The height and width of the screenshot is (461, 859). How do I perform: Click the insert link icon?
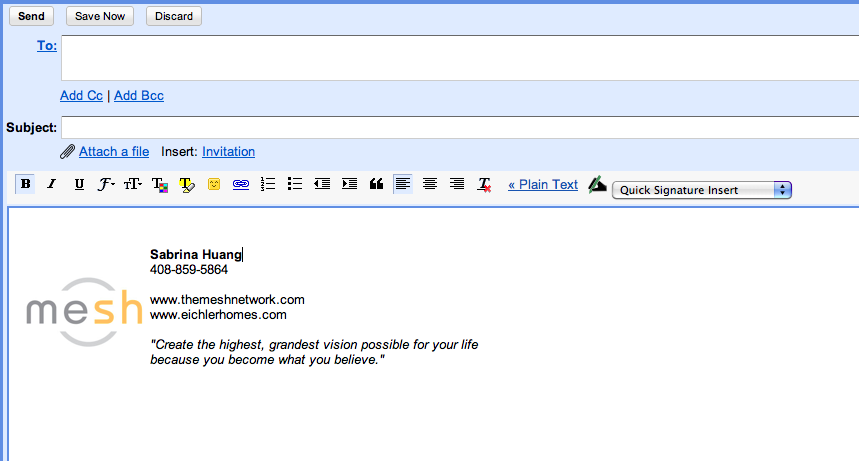point(241,184)
